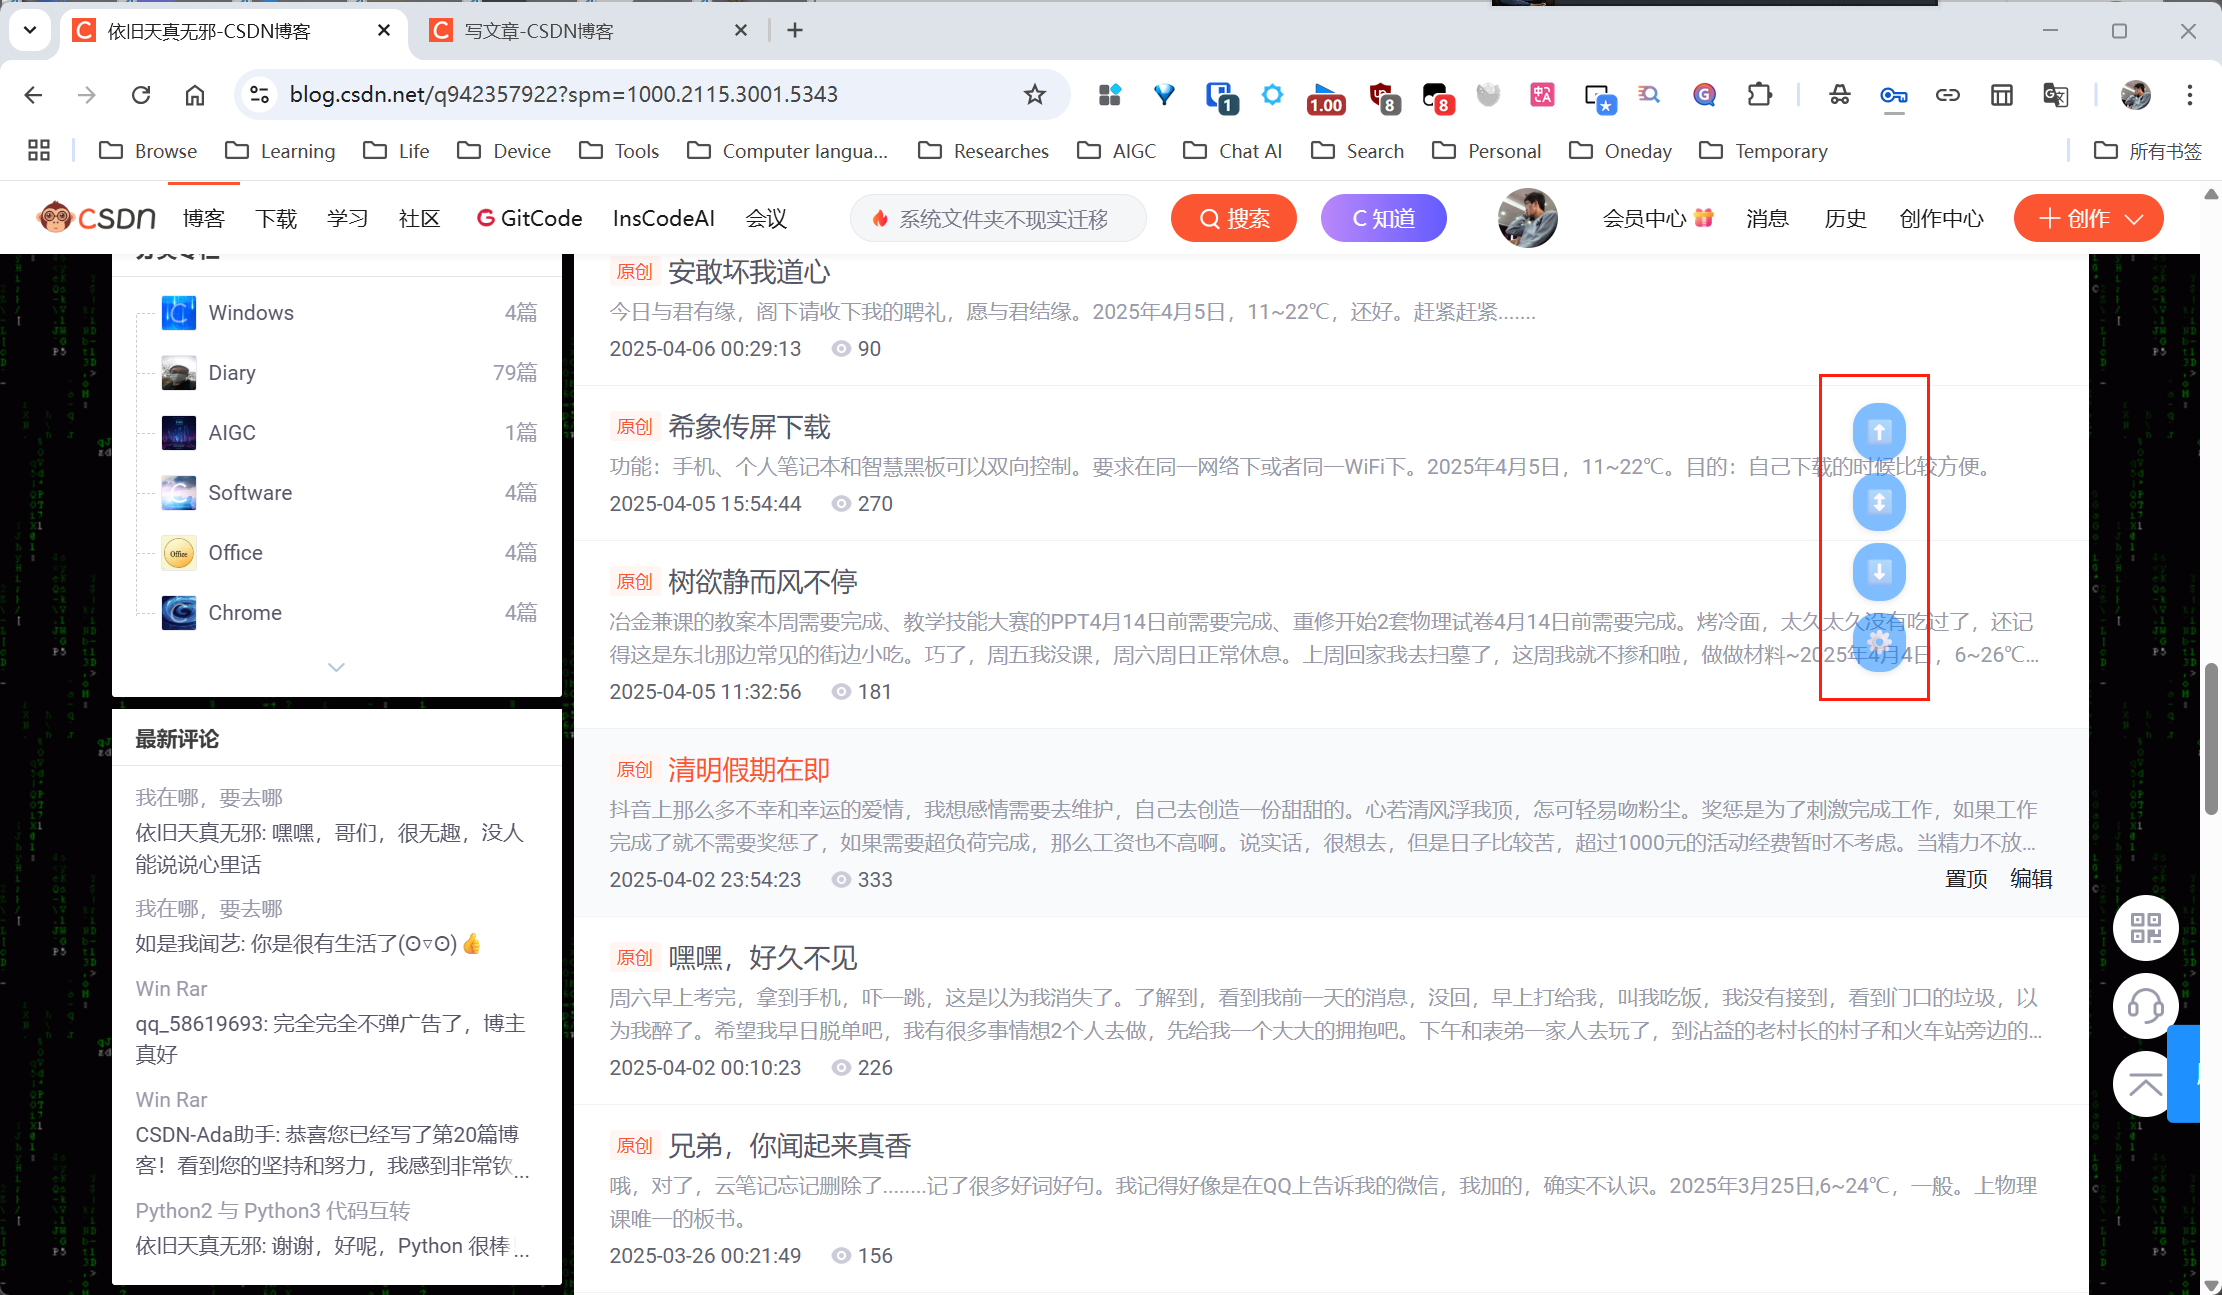Open the 创作 button dropdown
This screenshot has height=1295, width=2222.
2135,218
